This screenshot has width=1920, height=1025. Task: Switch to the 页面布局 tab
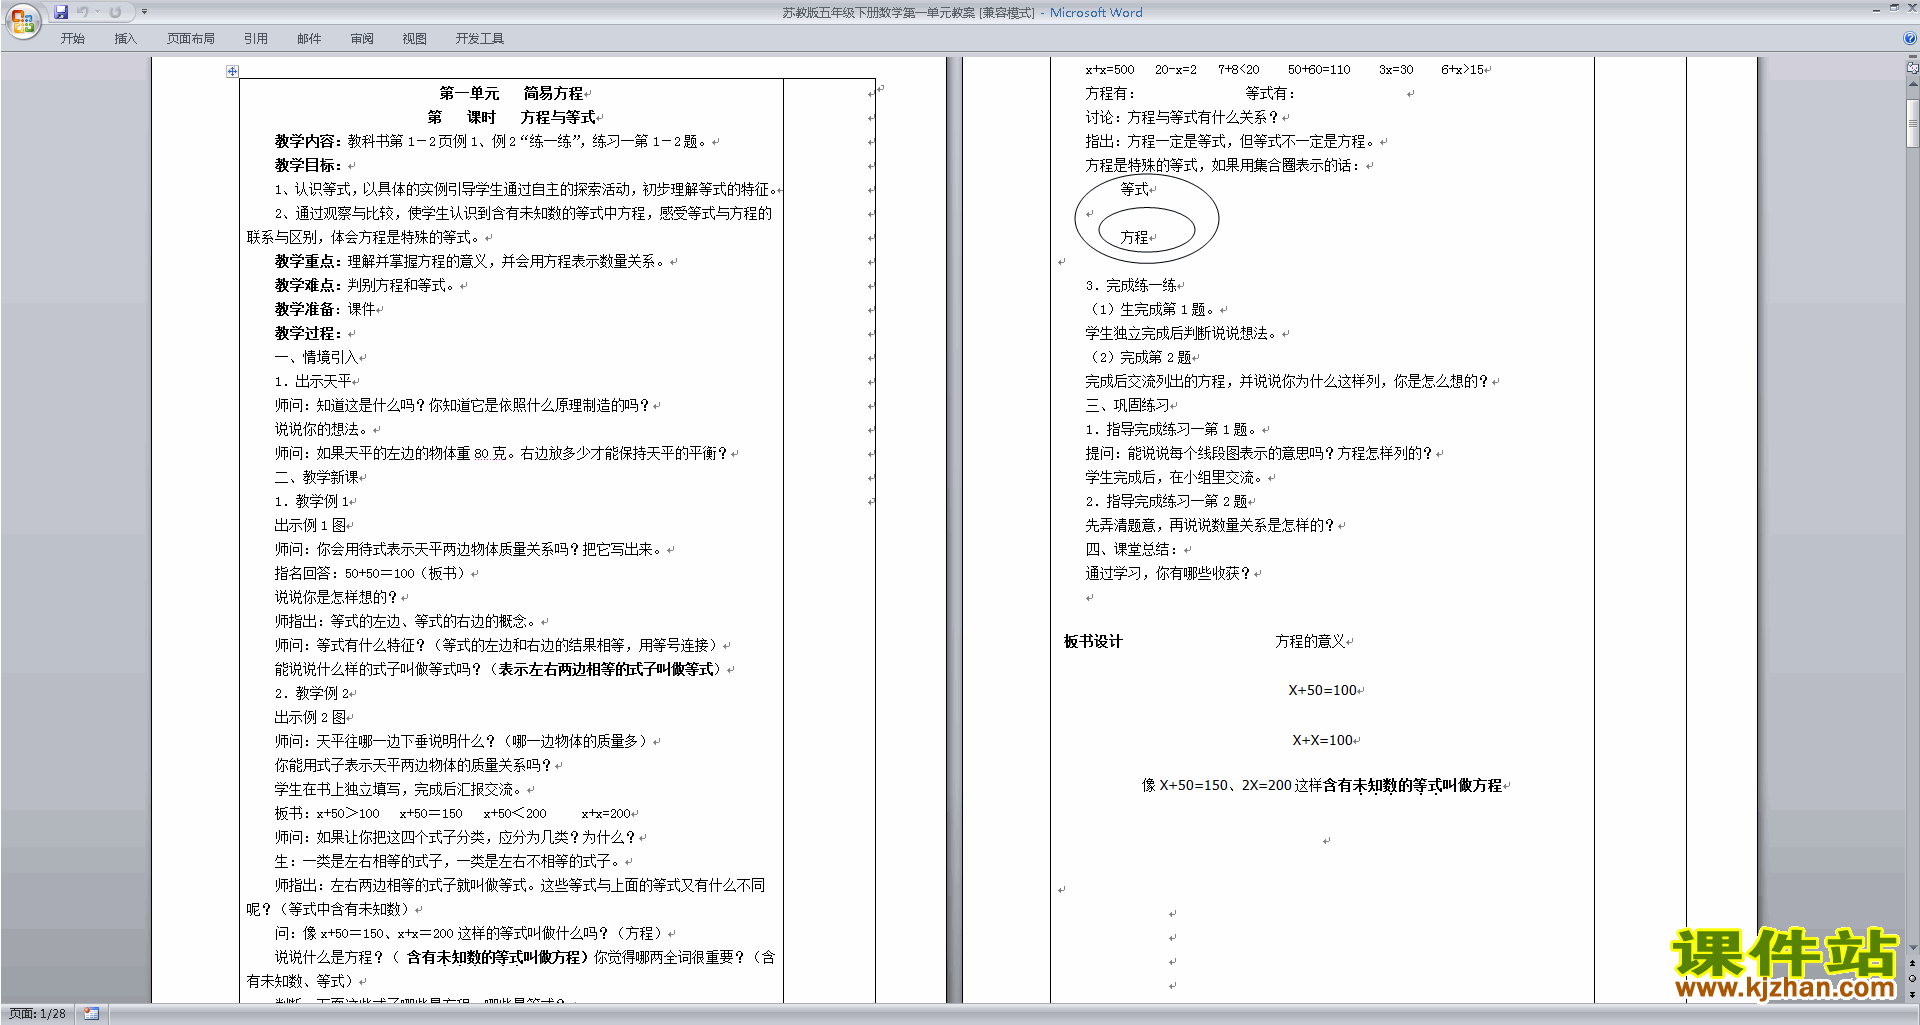click(x=190, y=39)
